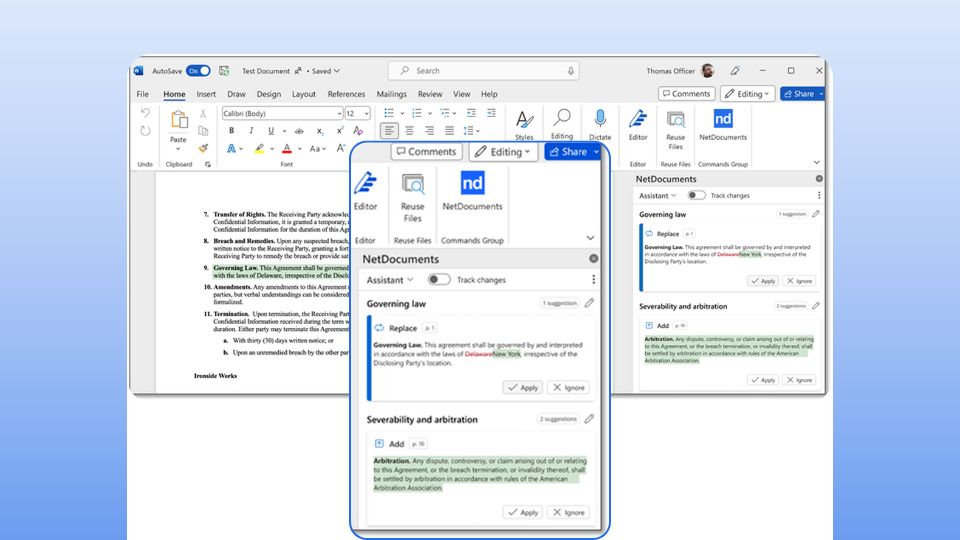Ignore the Arbitration suggestion in magnified callout

click(x=568, y=512)
